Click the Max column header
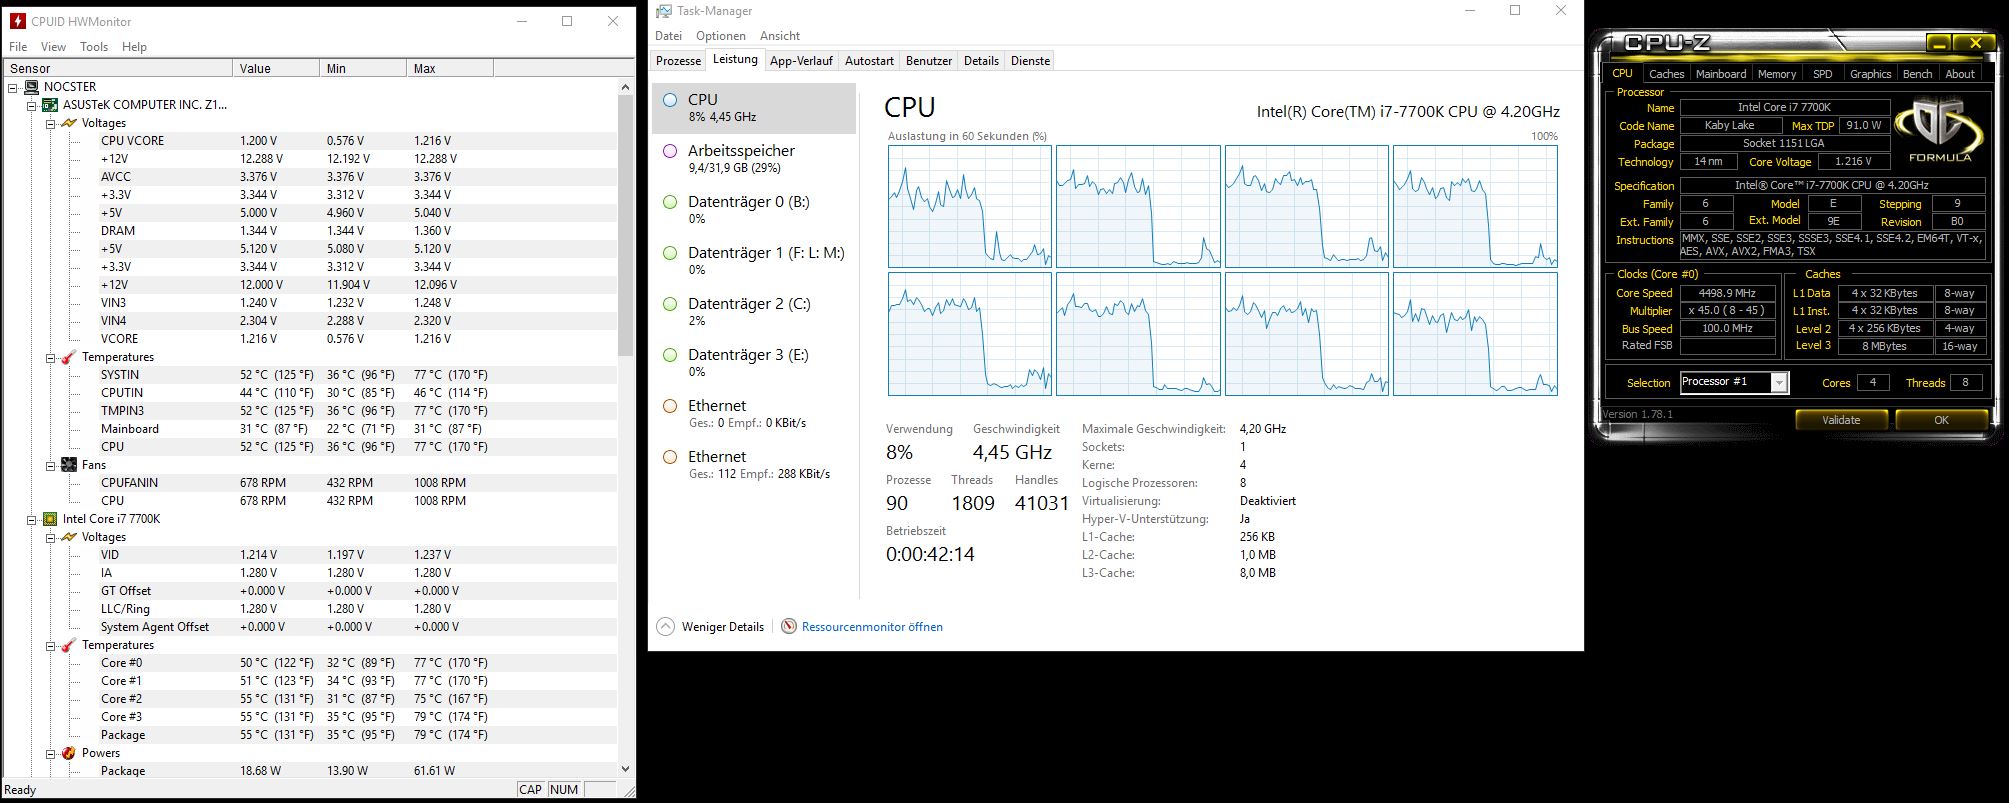 [449, 68]
